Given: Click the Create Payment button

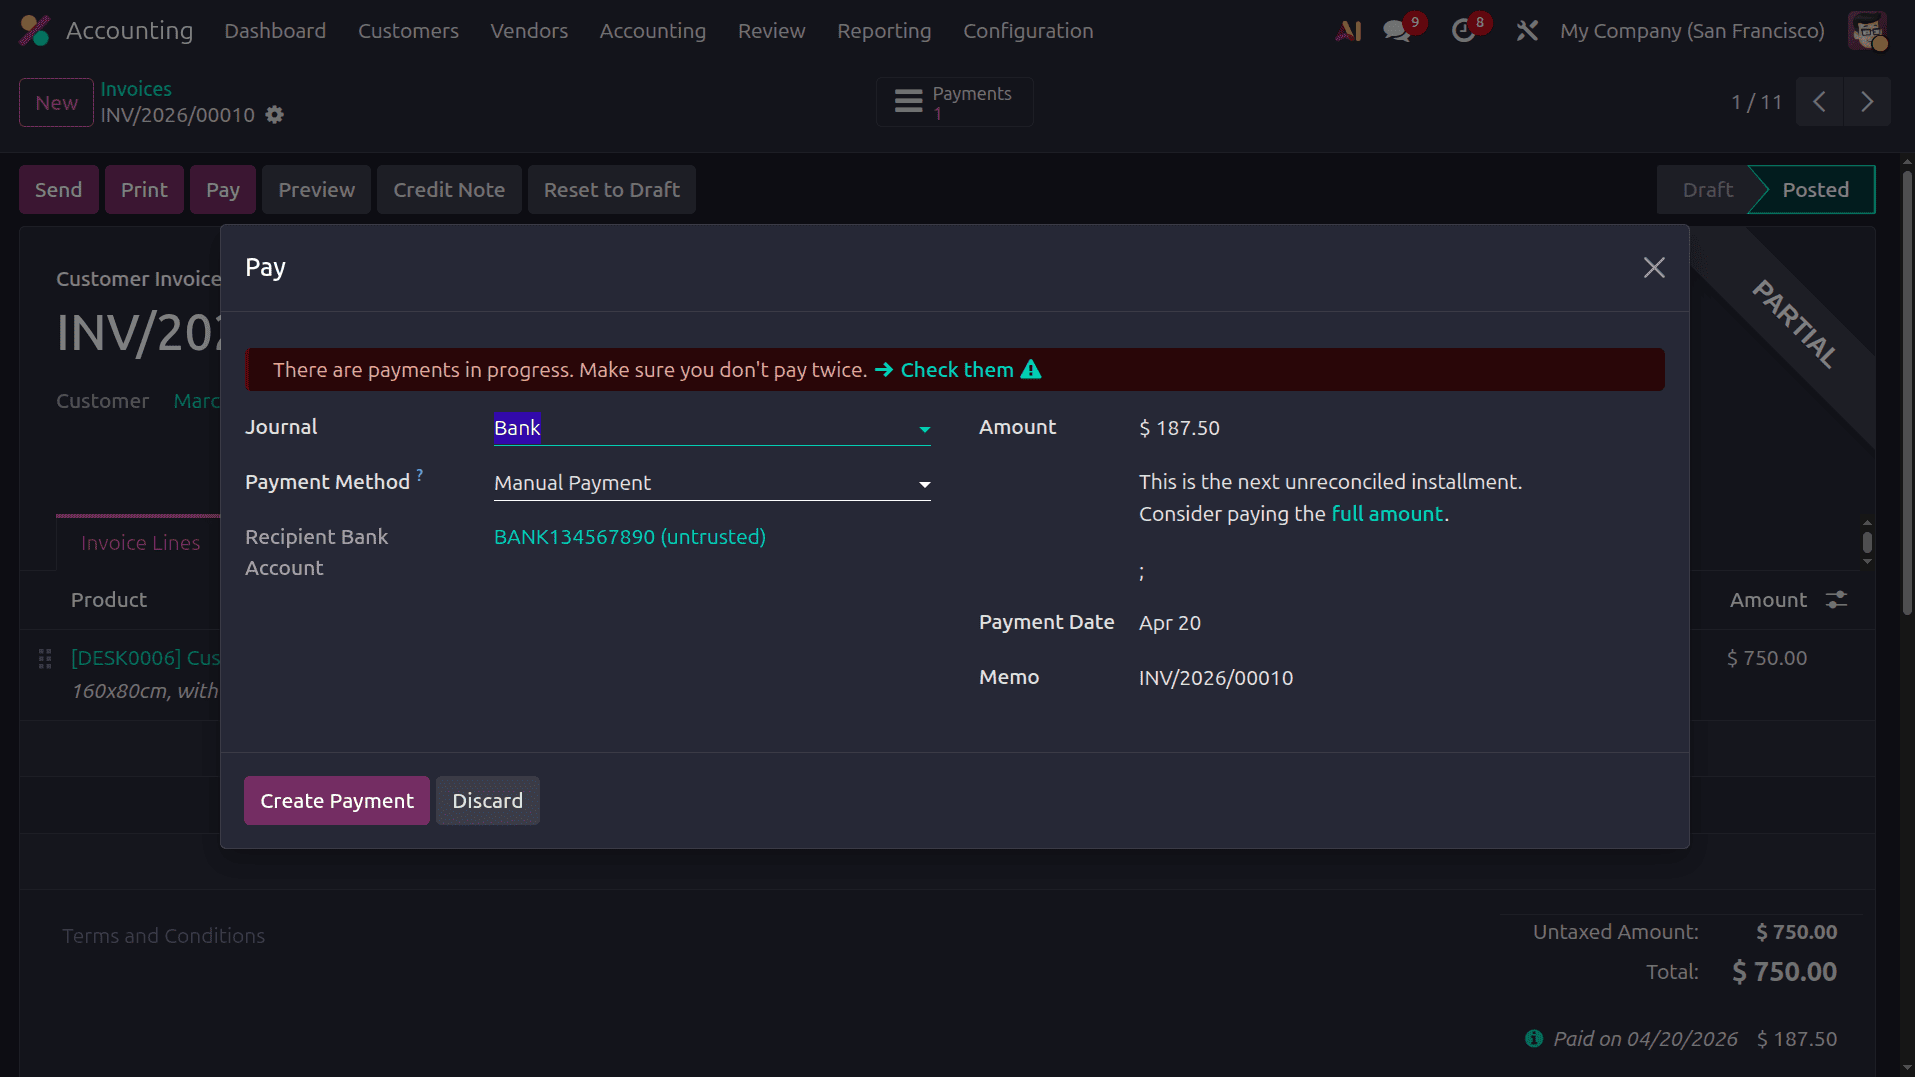Looking at the screenshot, I should (x=336, y=800).
